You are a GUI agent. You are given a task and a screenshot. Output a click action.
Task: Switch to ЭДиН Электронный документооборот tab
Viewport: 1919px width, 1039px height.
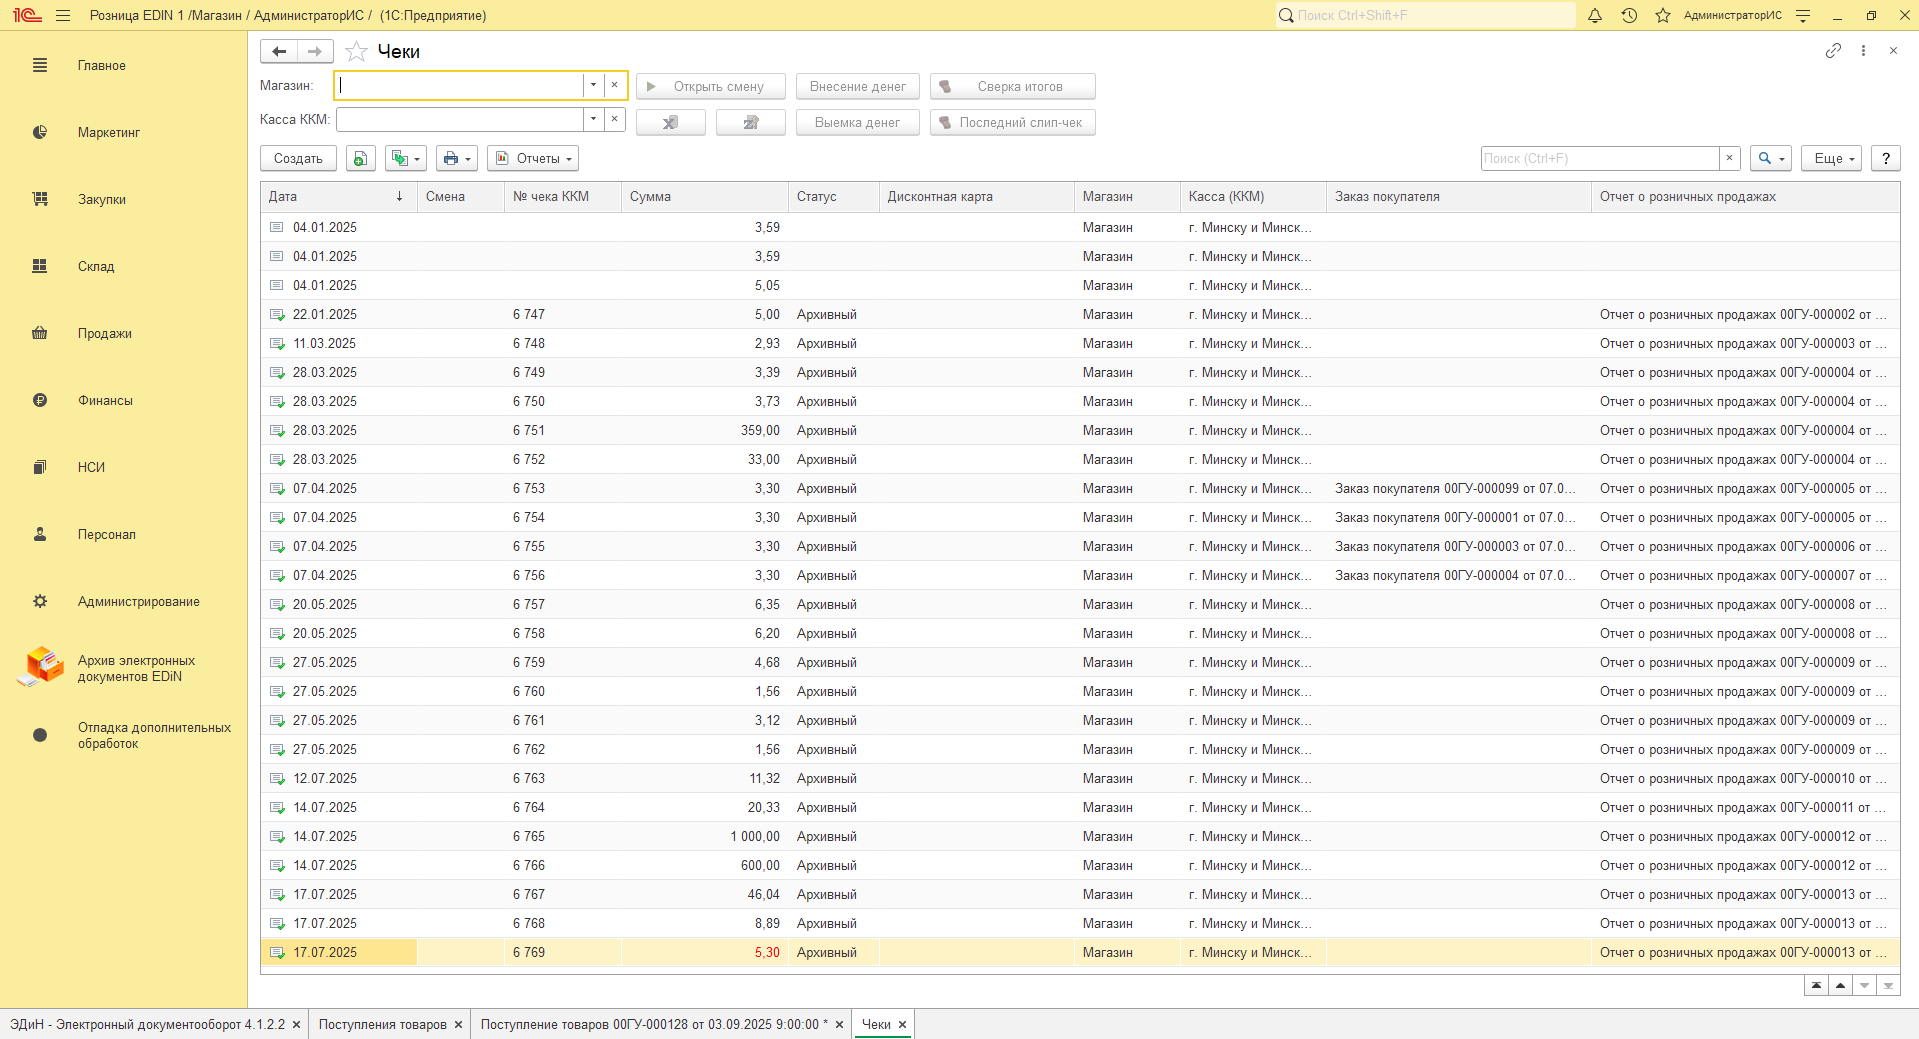147,1024
